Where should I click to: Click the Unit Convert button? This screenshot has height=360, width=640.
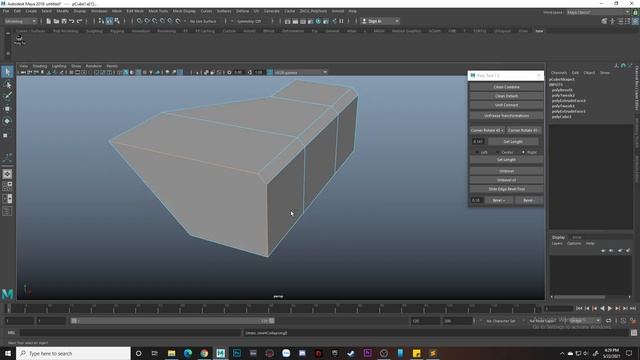506,105
